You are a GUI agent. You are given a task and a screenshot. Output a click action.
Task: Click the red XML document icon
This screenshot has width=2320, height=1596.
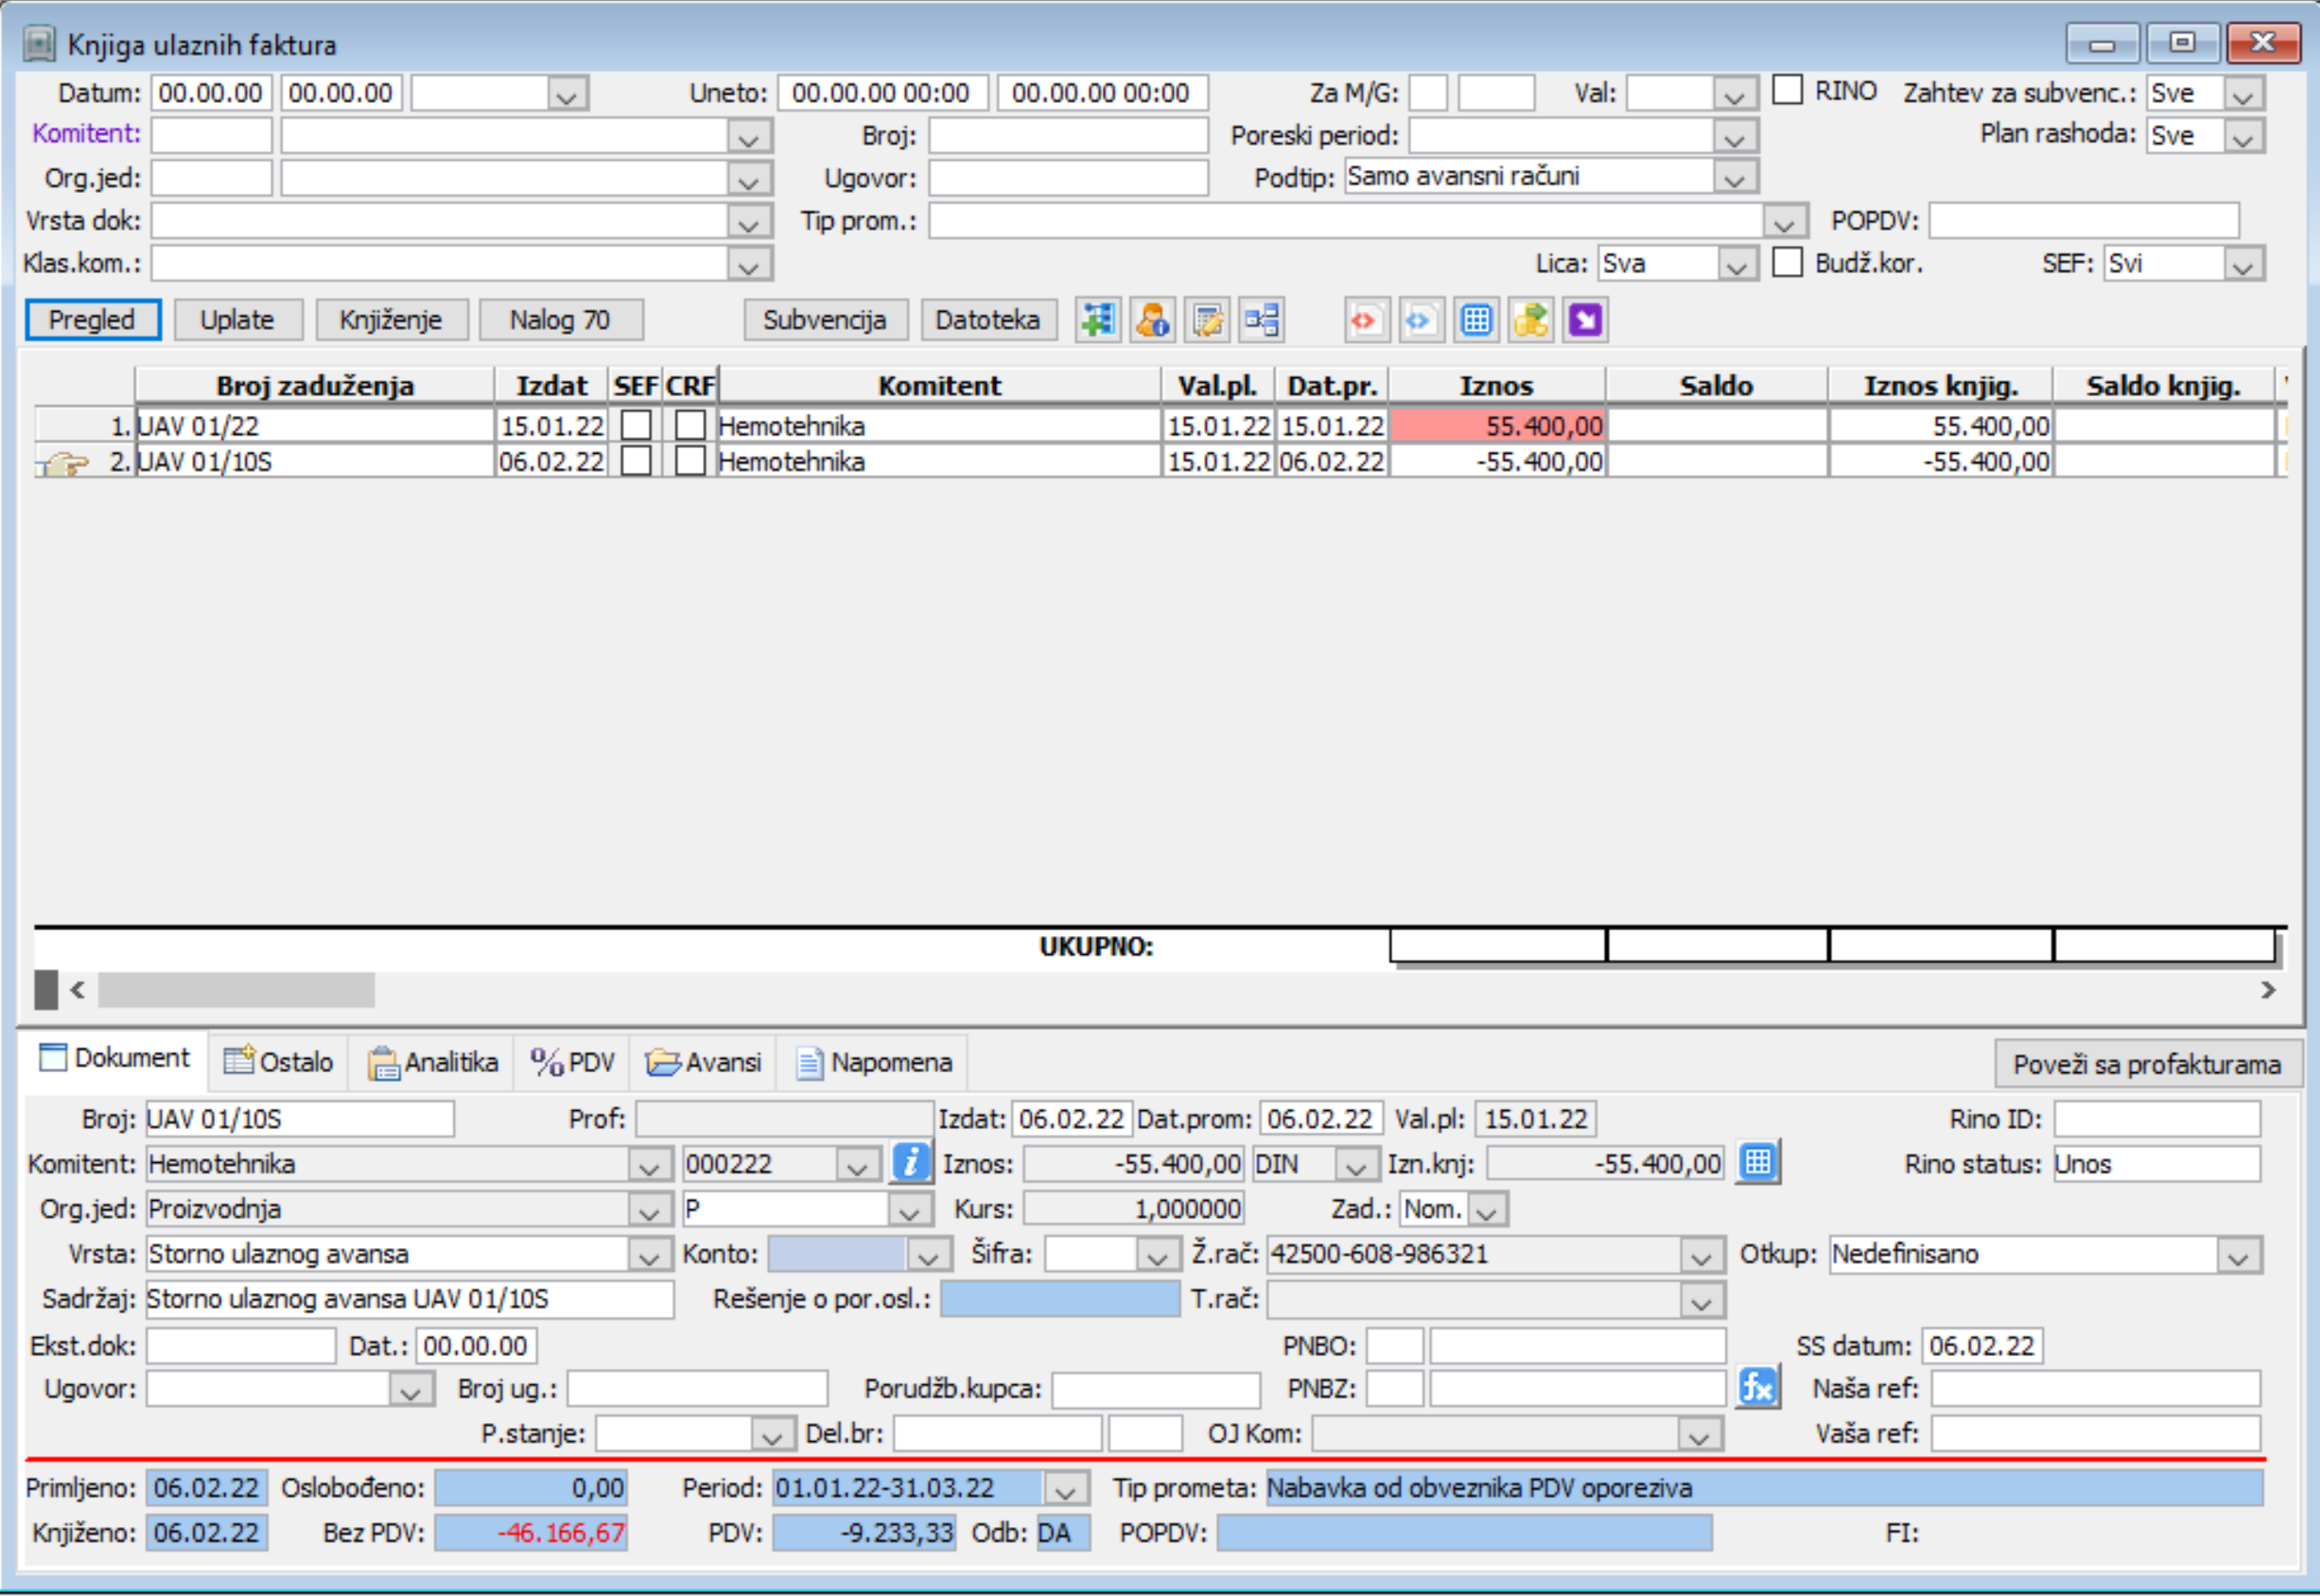coord(1366,321)
